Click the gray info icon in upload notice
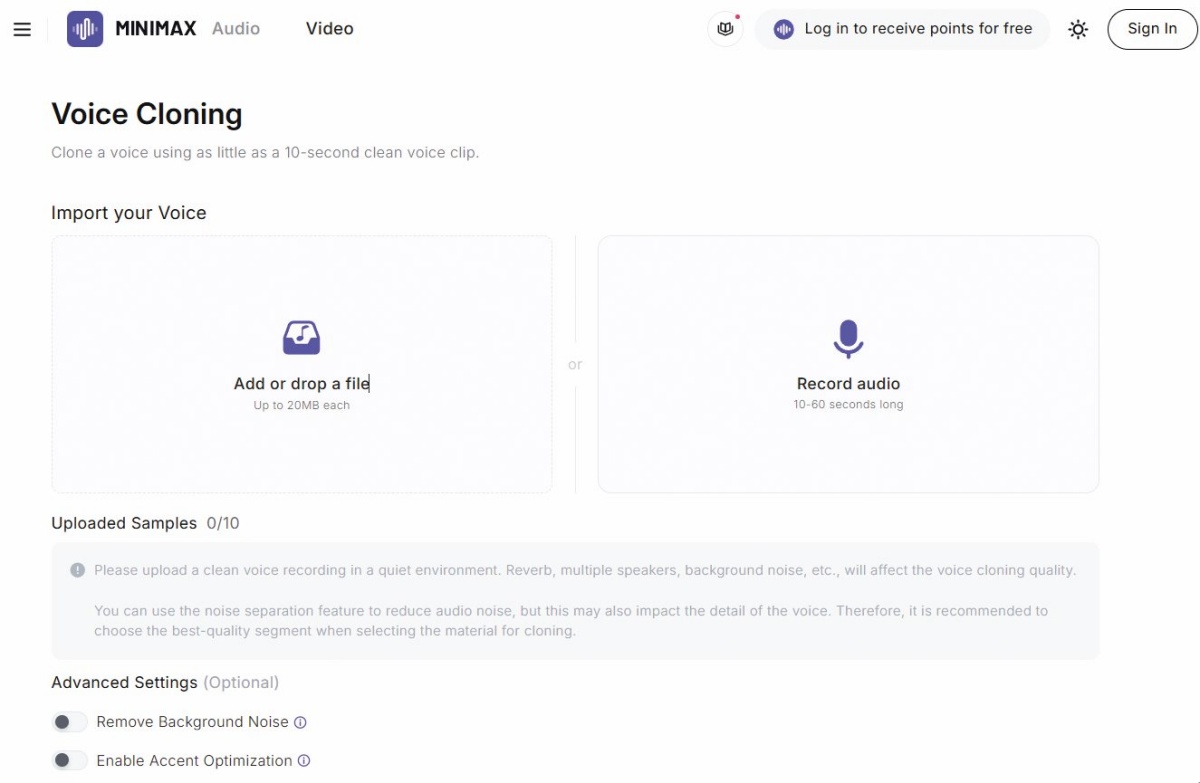 pos(77,570)
